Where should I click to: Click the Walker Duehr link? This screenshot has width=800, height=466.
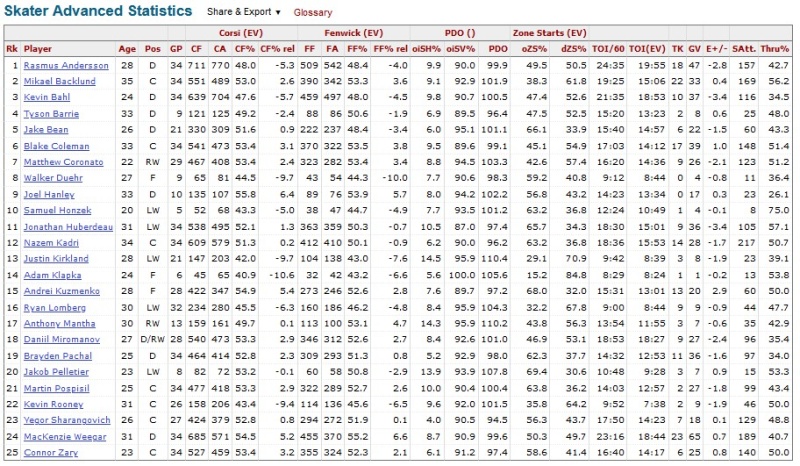(x=53, y=178)
